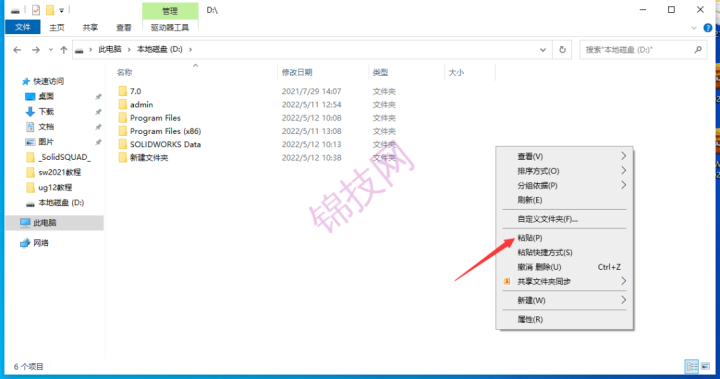Choose 属性(R) in context menu
Screen dimensions: 720x379
tap(565, 319)
